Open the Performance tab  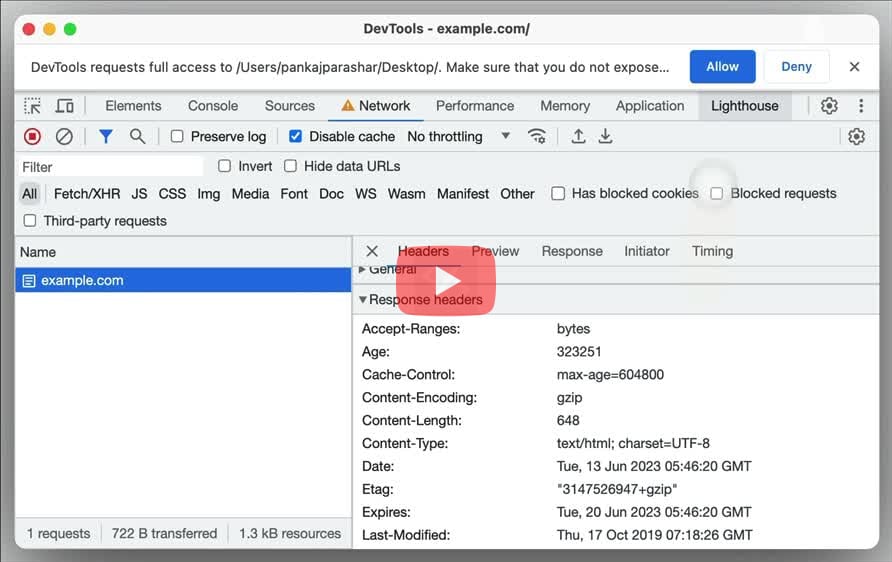(475, 106)
